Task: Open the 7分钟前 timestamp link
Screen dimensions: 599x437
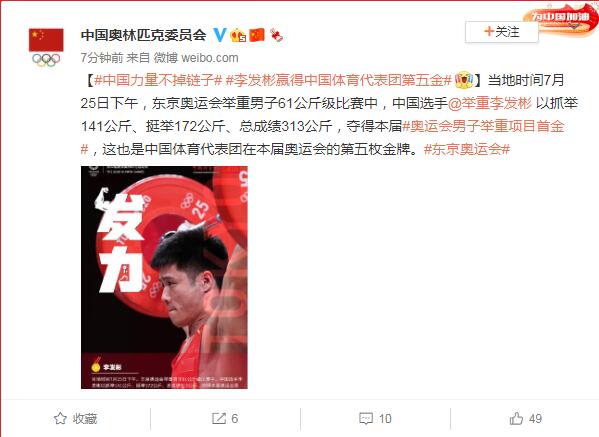Action: 102,58
